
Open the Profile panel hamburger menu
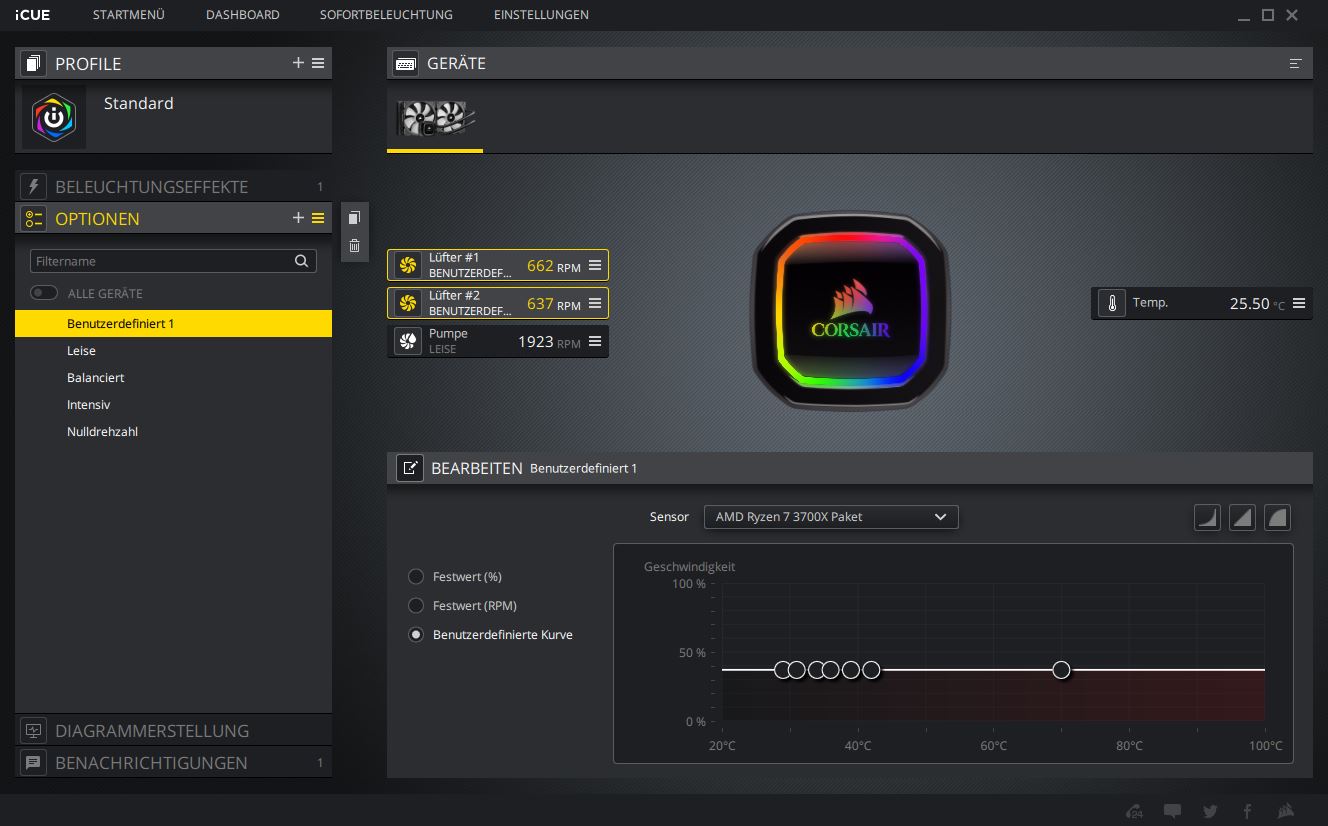tap(318, 63)
